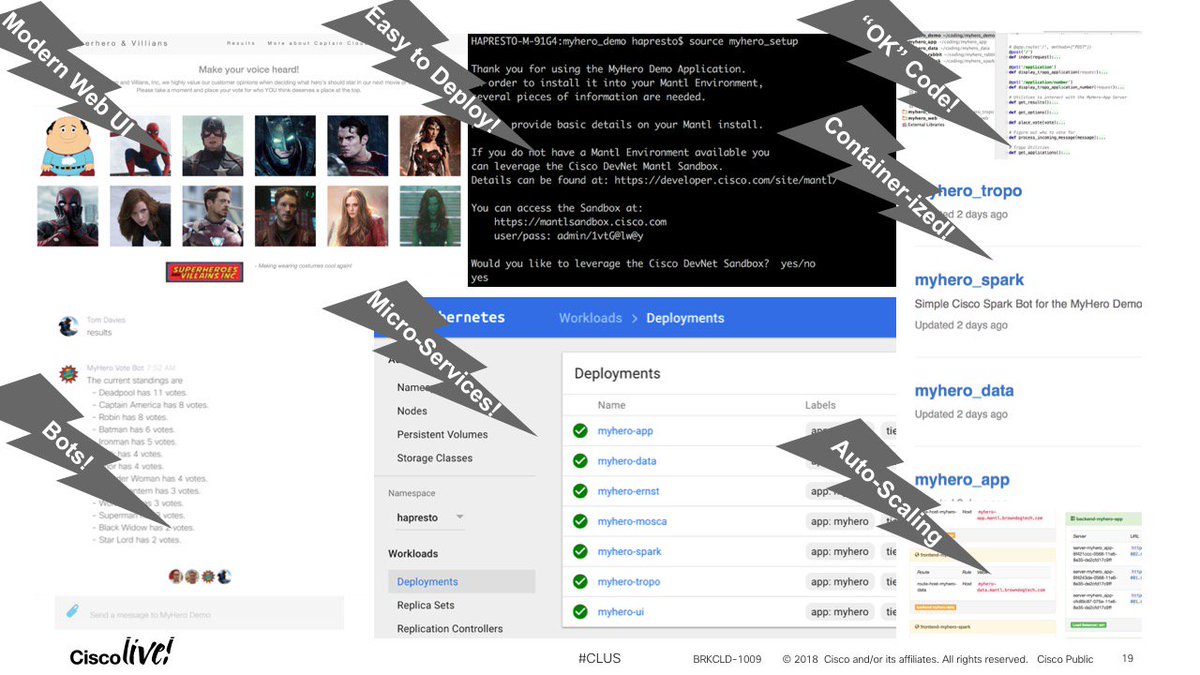Click the Labels column header in Deployments table

click(822, 405)
